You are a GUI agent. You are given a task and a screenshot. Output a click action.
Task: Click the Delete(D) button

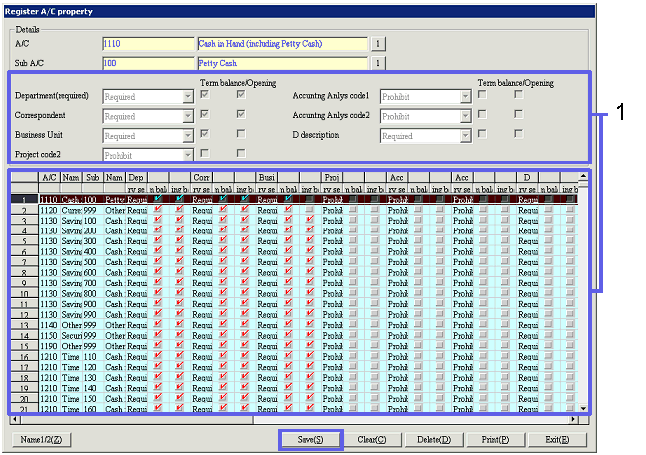(434, 440)
